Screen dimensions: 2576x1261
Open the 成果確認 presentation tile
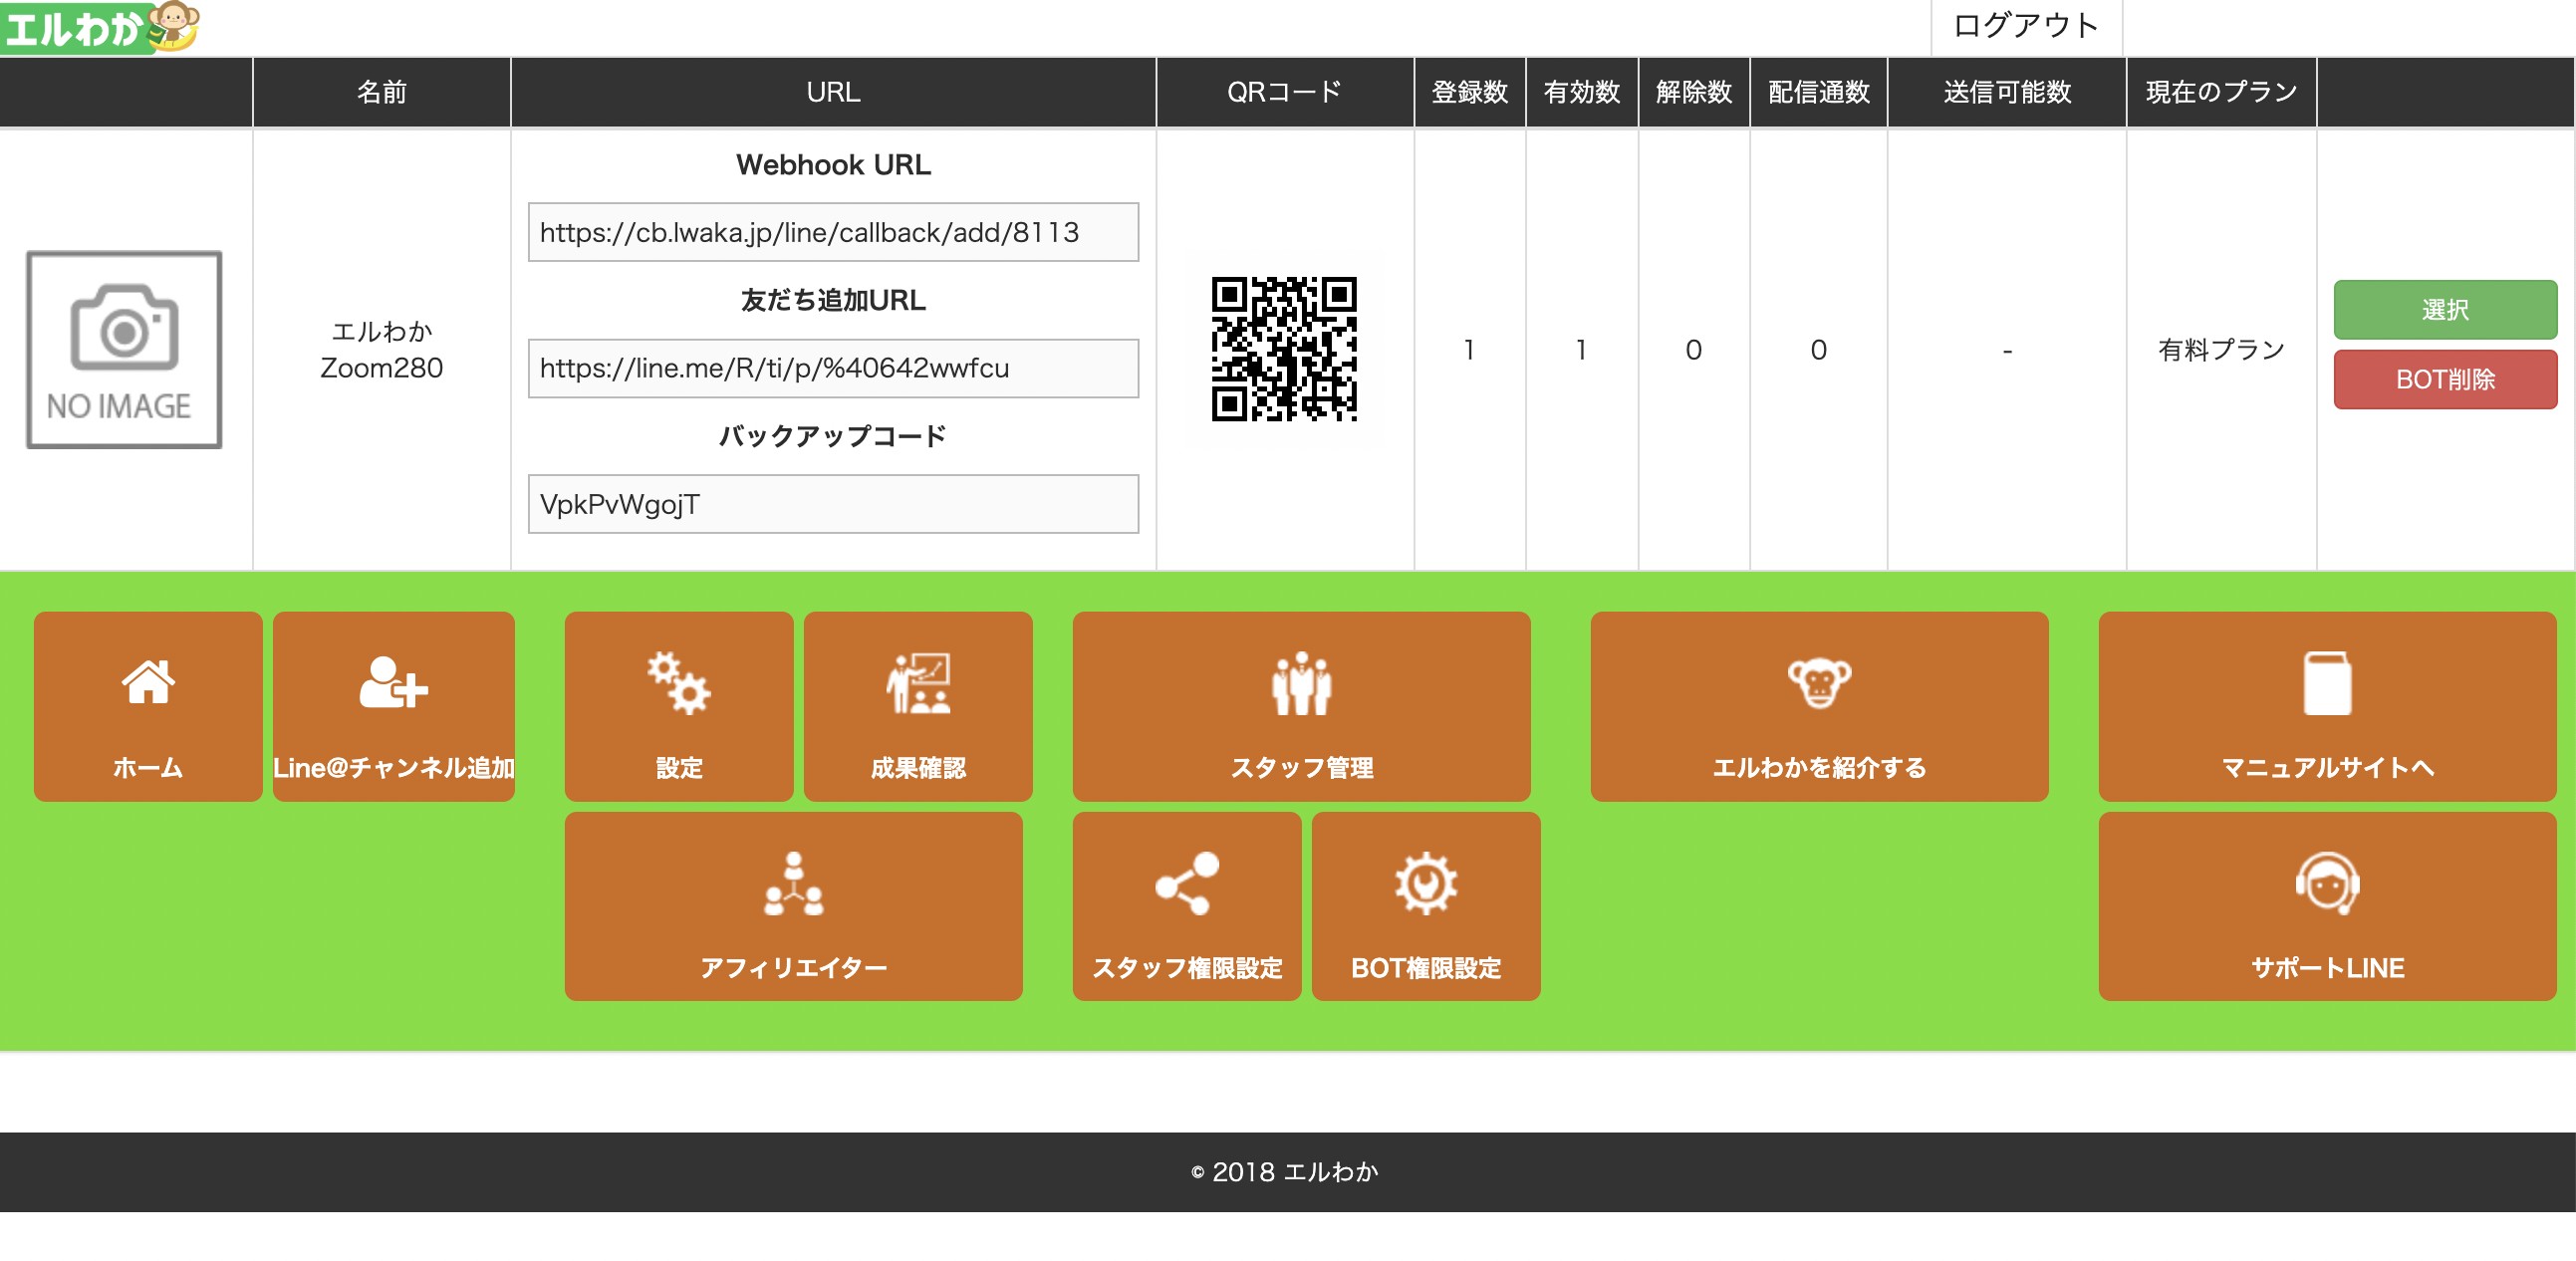pyautogui.click(x=918, y=706)
